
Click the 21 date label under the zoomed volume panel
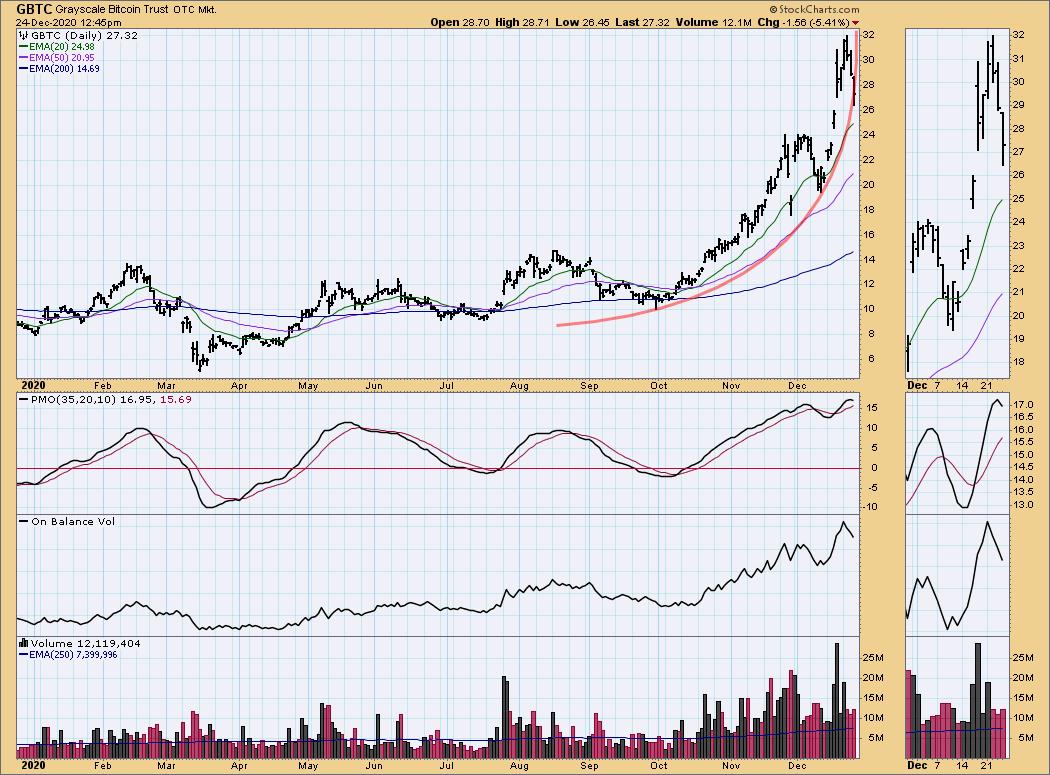click(x=986, y=765)
